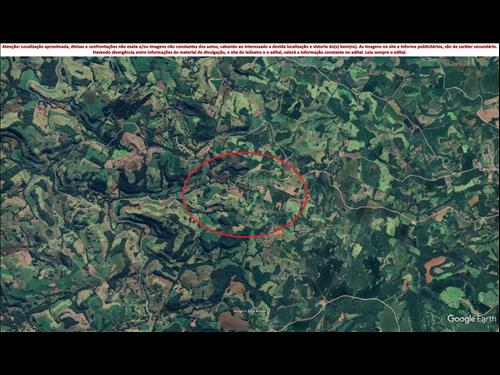This screenshot has width=500, height=375.
Task: Click the black letterbox bar above the map
Action: click(250, 21)
